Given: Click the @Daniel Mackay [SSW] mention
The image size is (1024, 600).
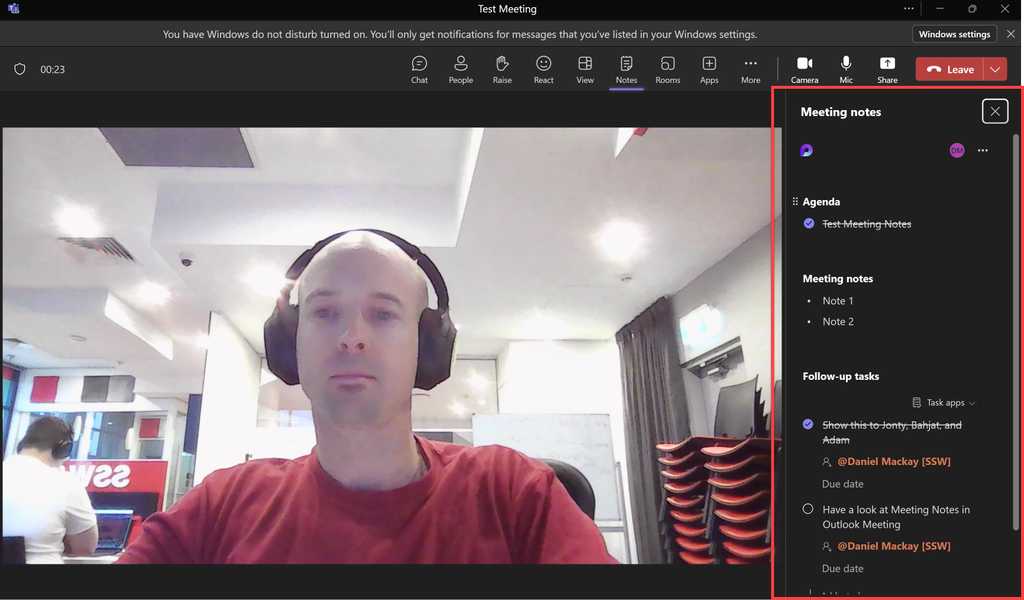Looking at the screenshot, I should coord(893,461).
